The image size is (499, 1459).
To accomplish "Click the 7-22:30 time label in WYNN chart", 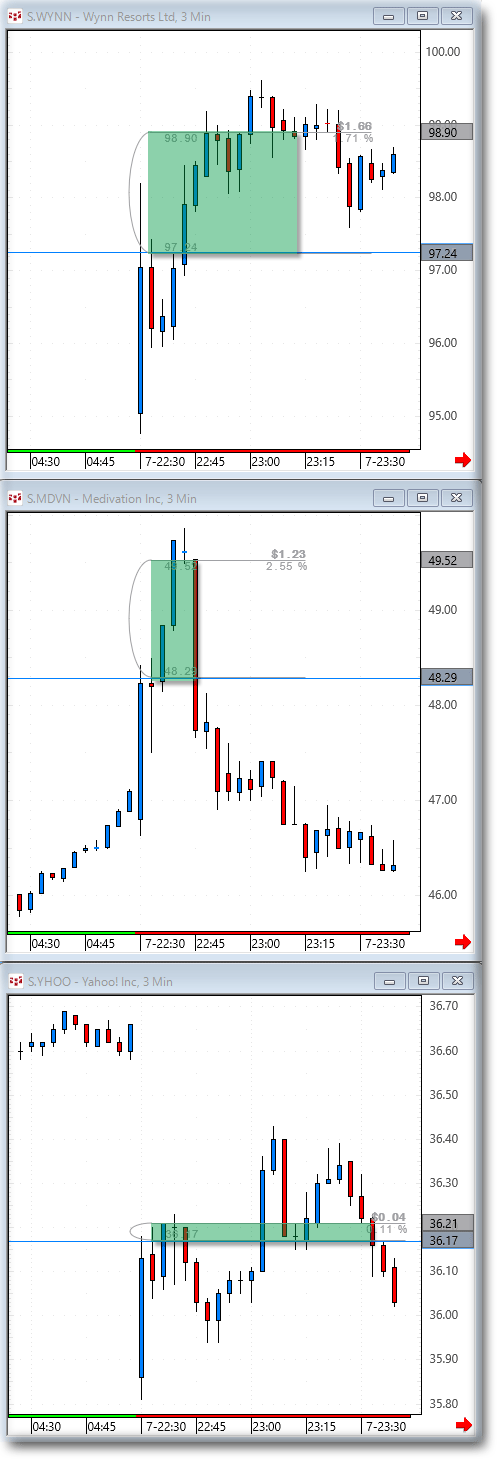I will pos(165,461).
